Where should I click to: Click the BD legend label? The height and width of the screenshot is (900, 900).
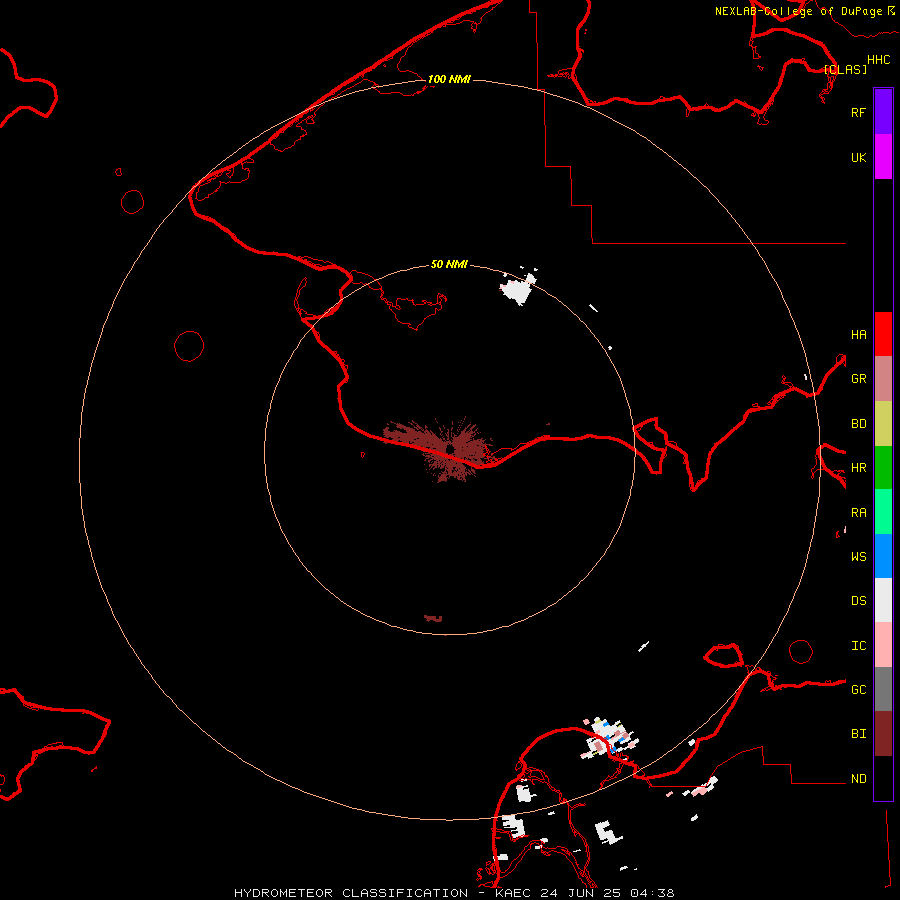tap(858, 423)
